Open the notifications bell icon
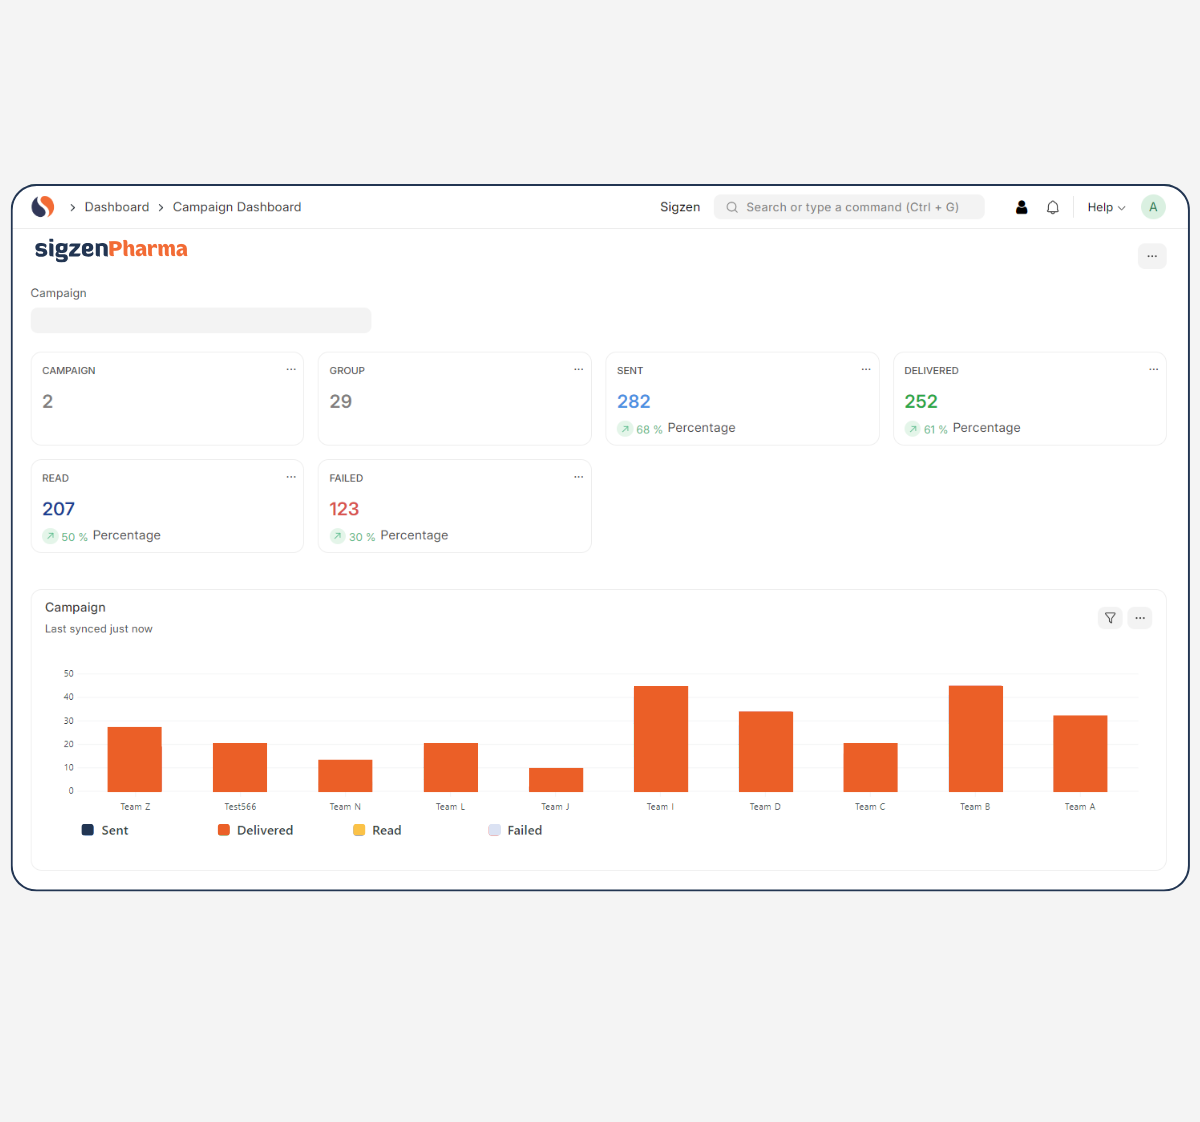The image size is (1200, 1122). (1053, 207)
